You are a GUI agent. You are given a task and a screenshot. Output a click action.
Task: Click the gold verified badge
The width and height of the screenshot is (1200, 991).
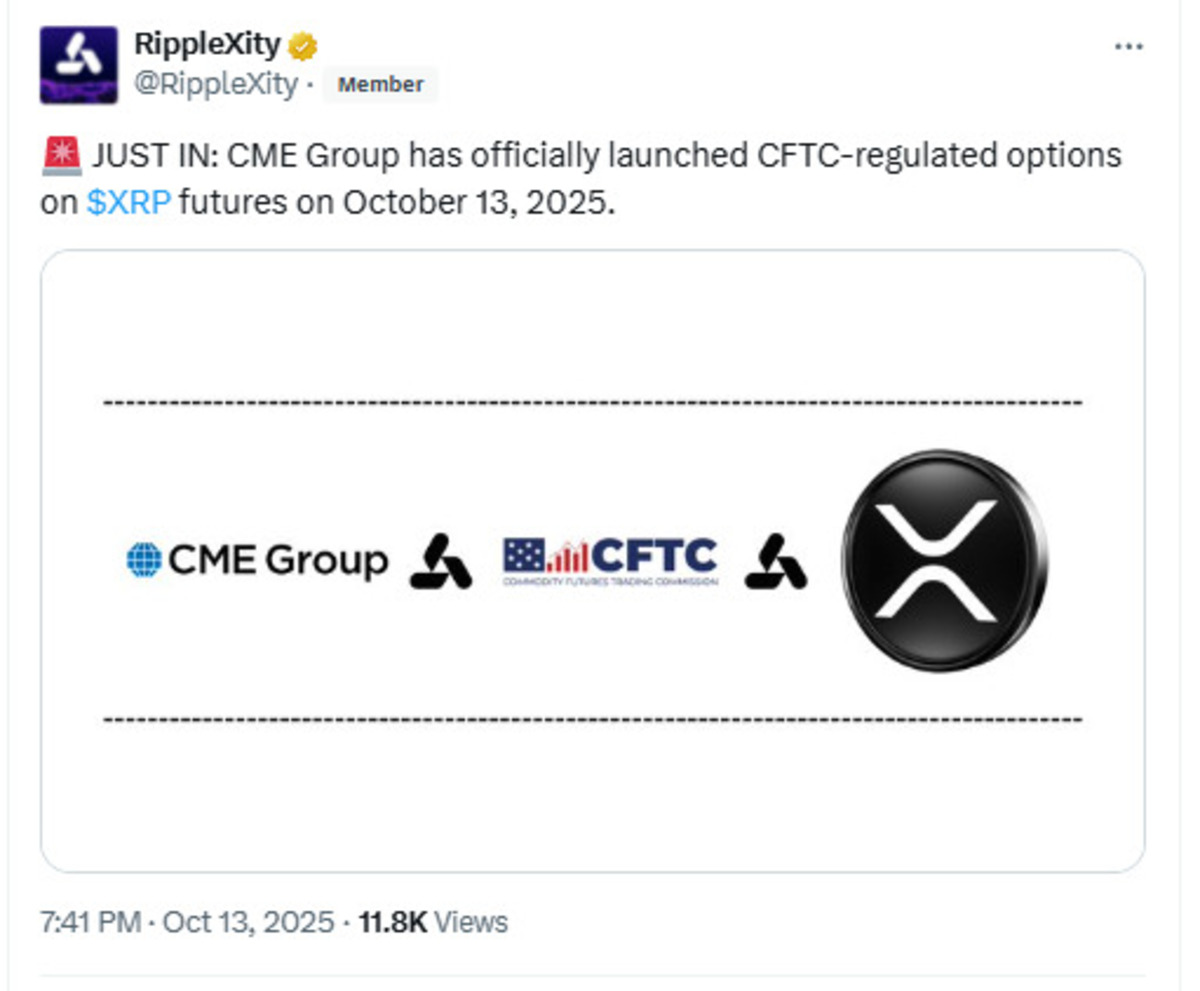point(303,46)
